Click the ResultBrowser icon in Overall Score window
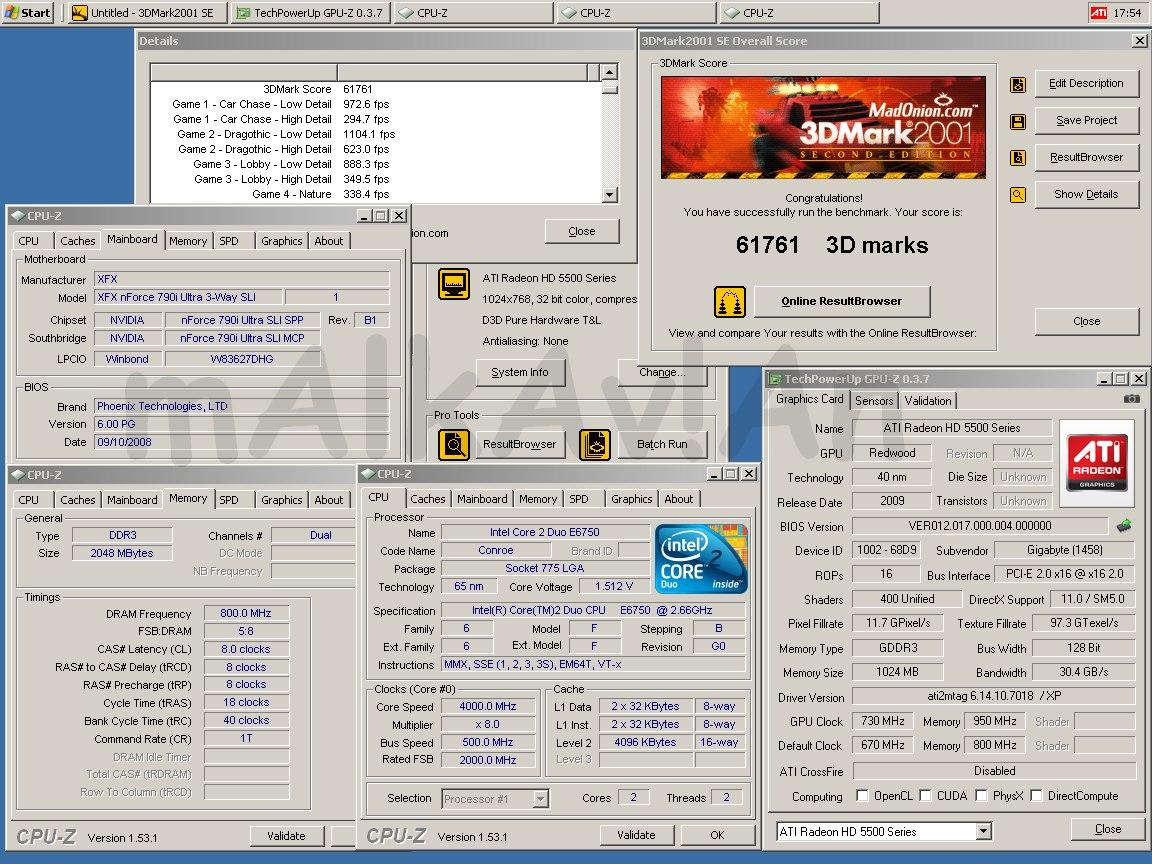The image size is (1152, 864). coord(1018,157)
